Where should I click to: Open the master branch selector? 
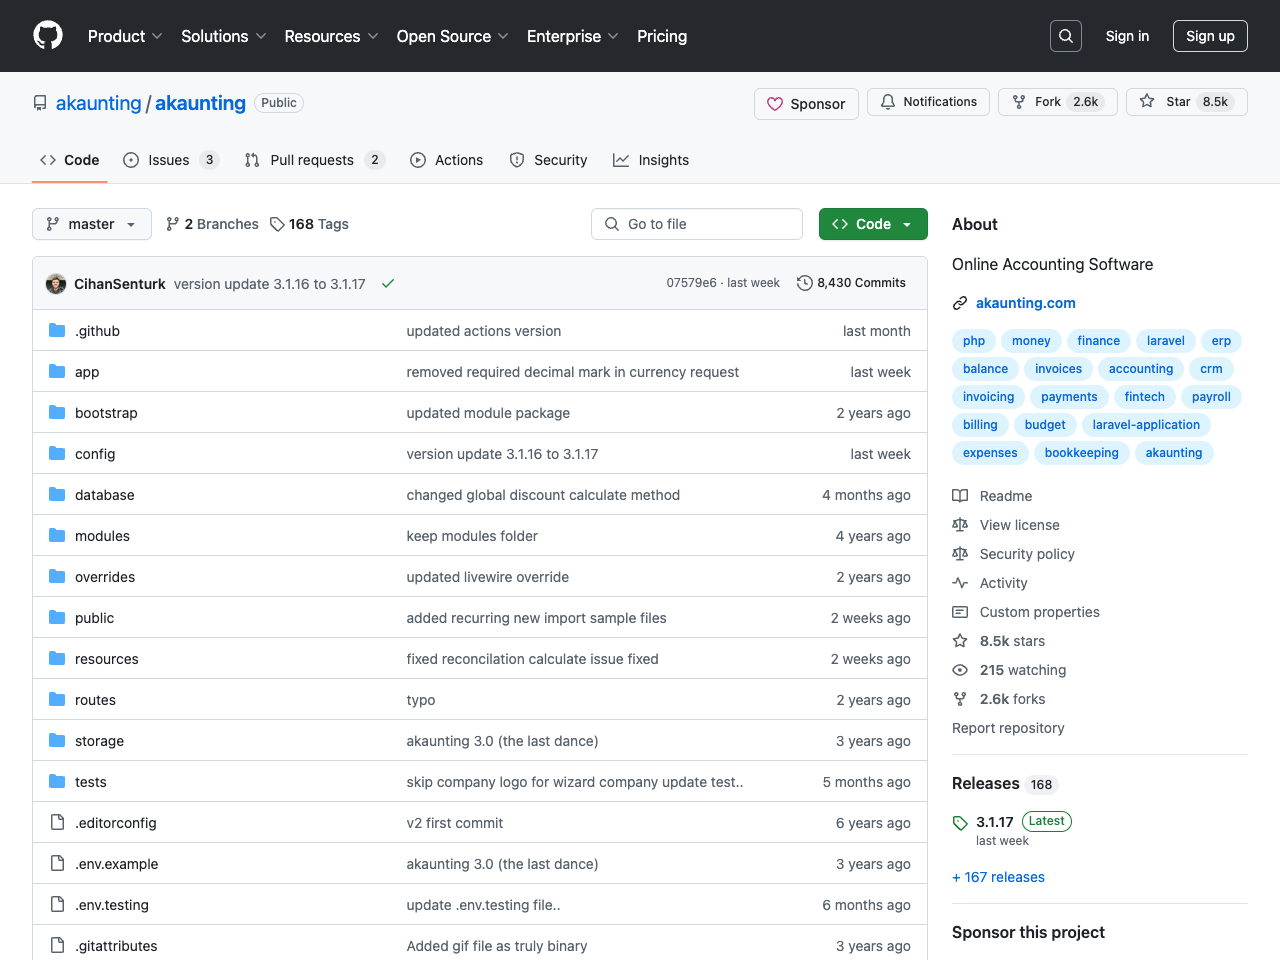tap(92, 224)
